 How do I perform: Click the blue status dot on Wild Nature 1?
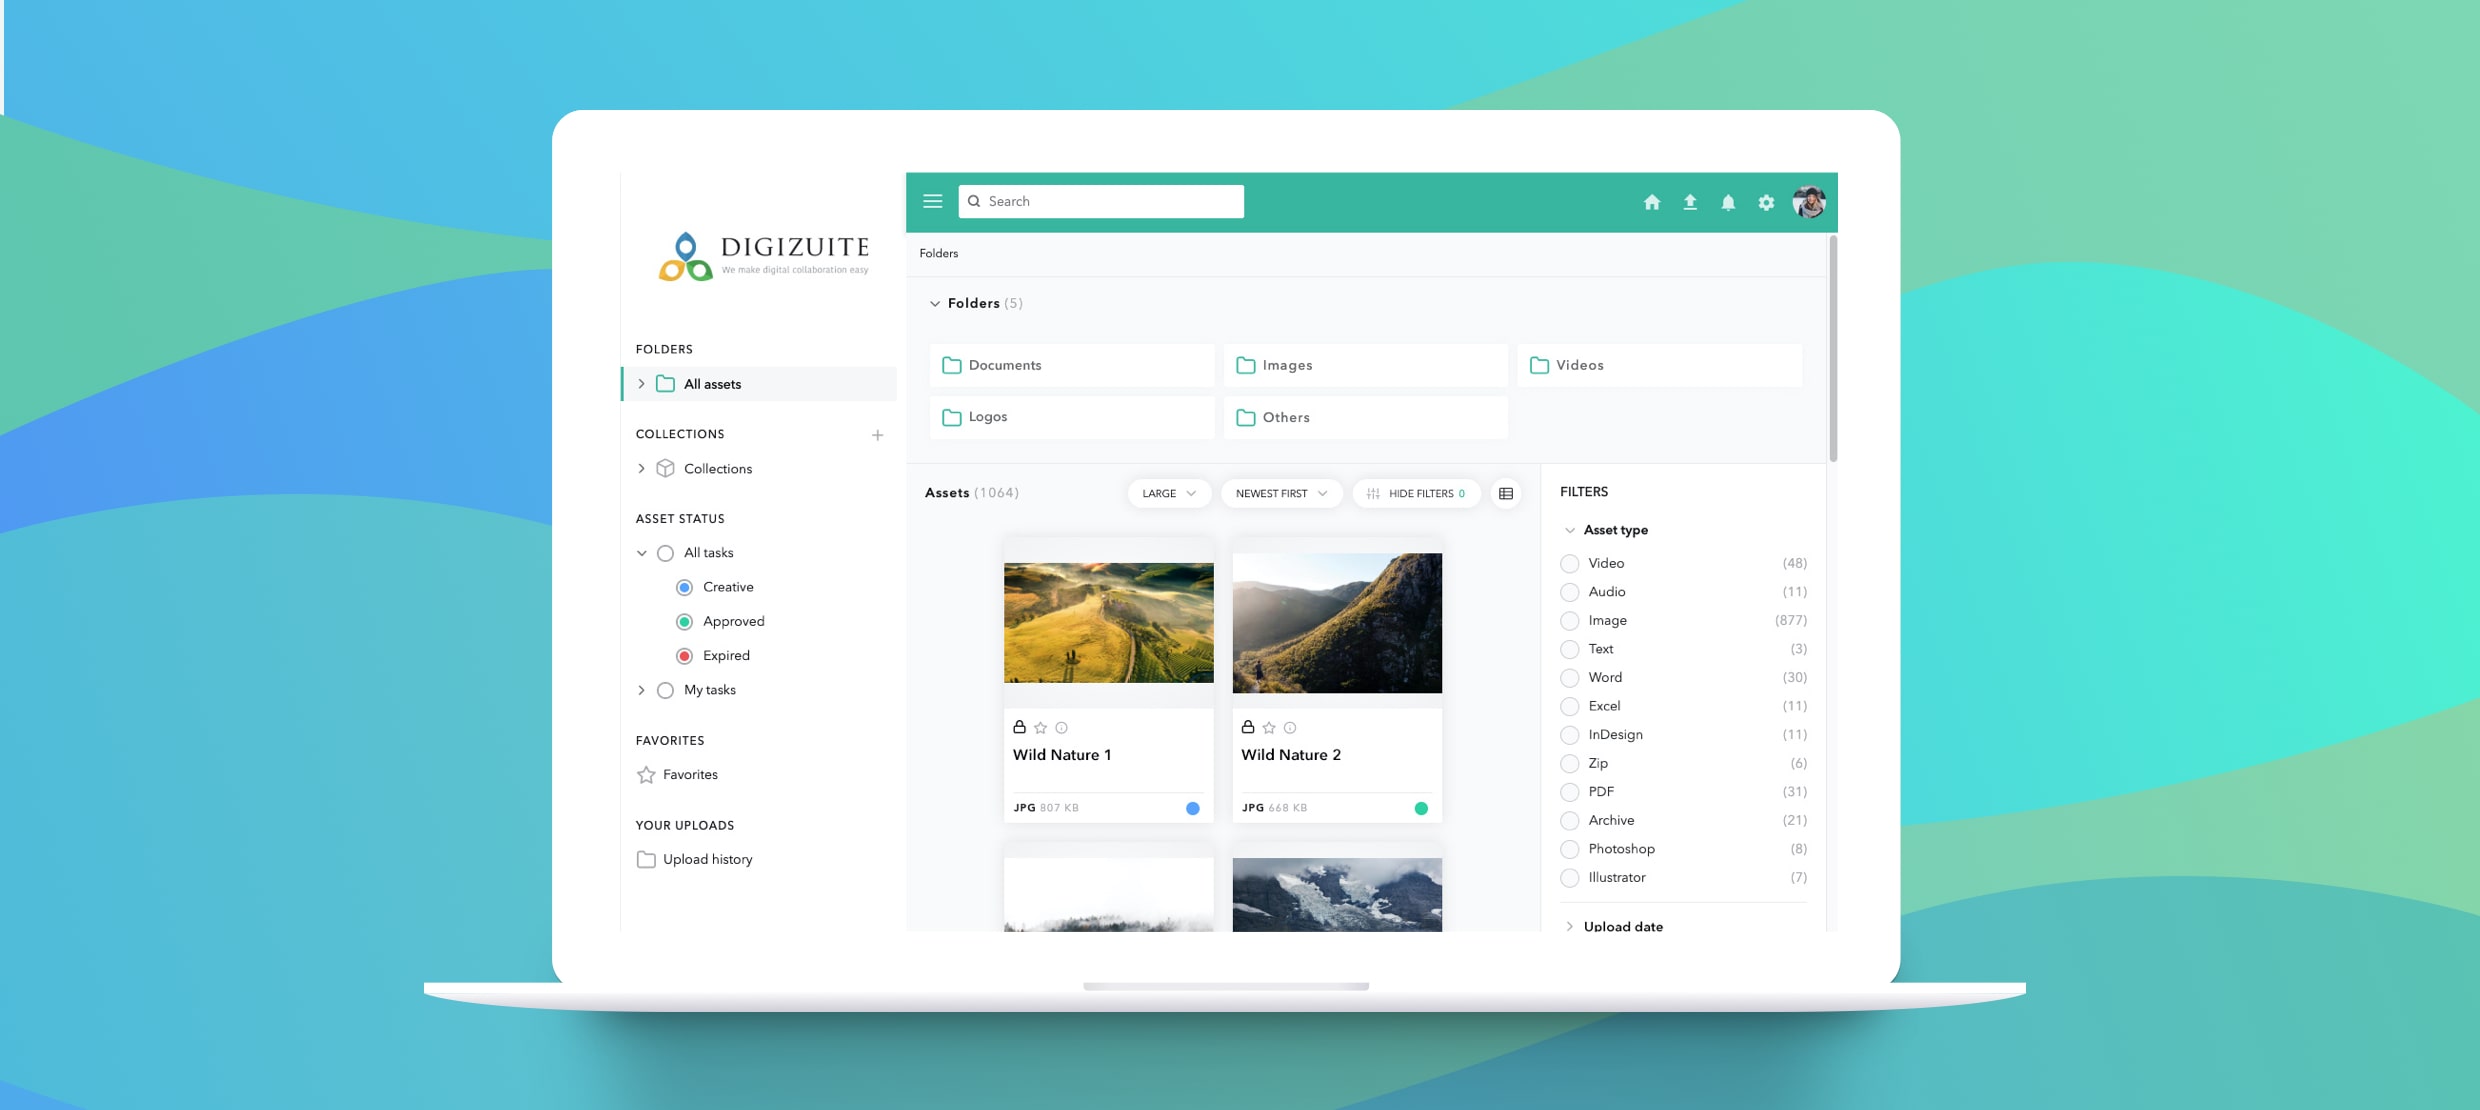[1191, 807]
